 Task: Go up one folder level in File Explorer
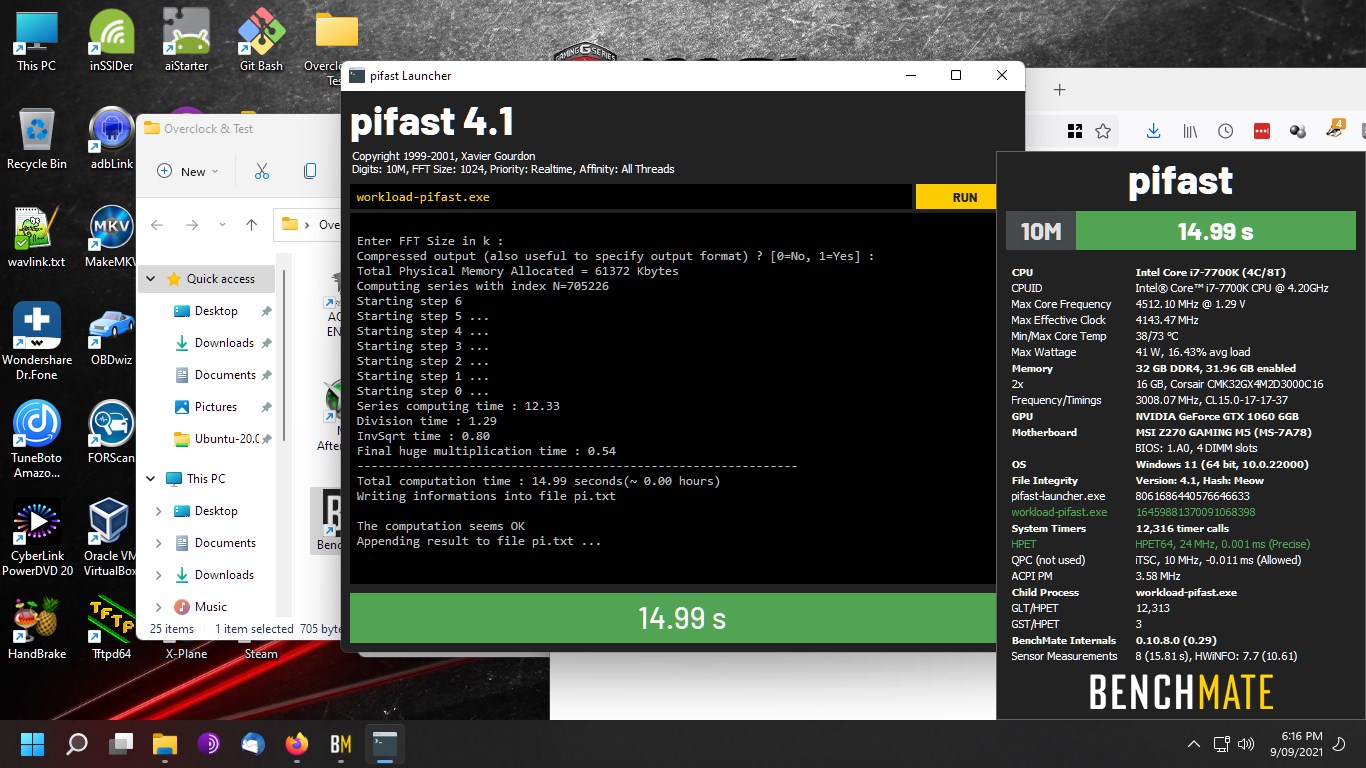click(x=252, y=225)
